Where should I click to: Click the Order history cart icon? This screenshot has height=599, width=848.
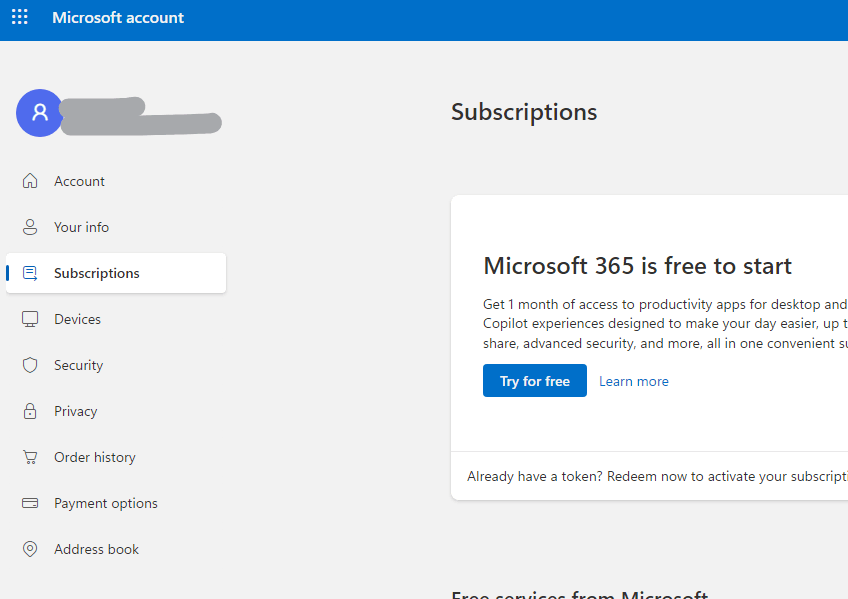click(30, 457)
